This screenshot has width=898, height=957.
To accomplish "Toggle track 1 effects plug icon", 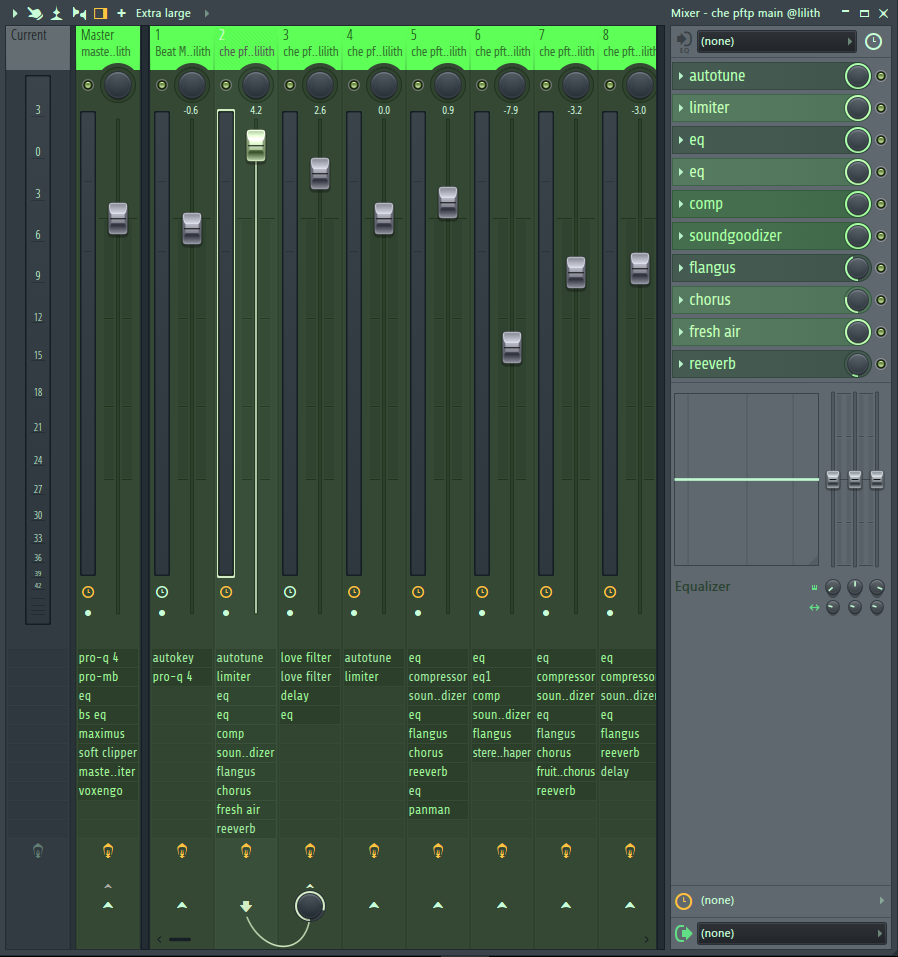I will [182, 850].
